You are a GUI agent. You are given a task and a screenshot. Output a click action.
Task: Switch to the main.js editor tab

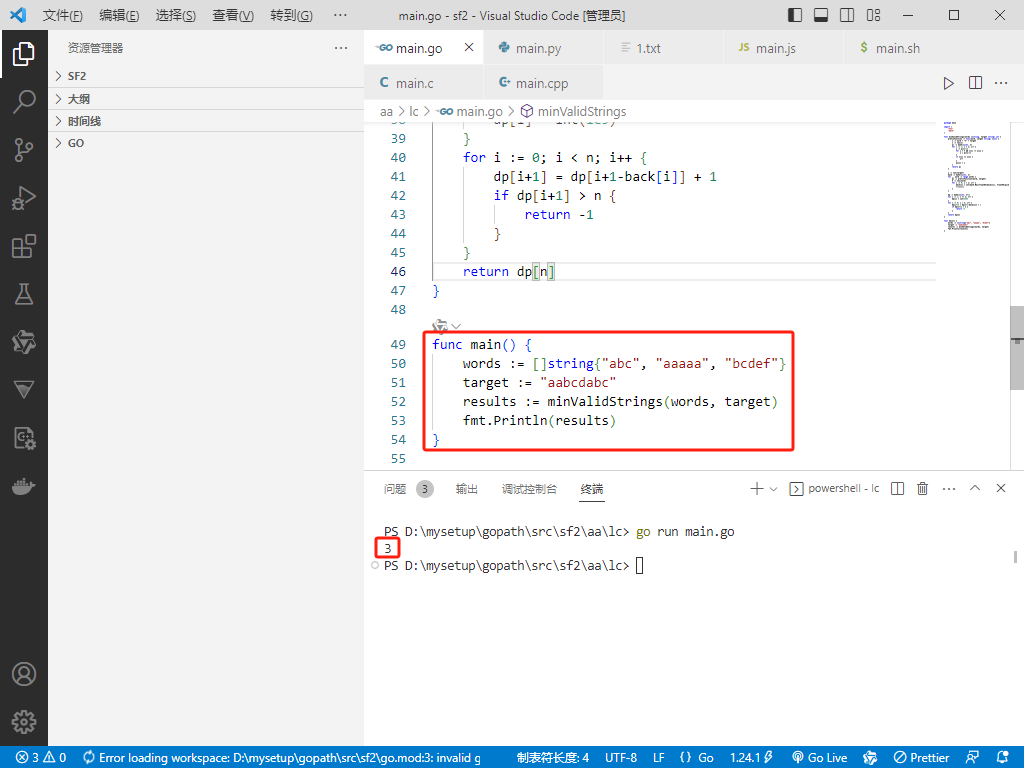(x=784, y=48)
